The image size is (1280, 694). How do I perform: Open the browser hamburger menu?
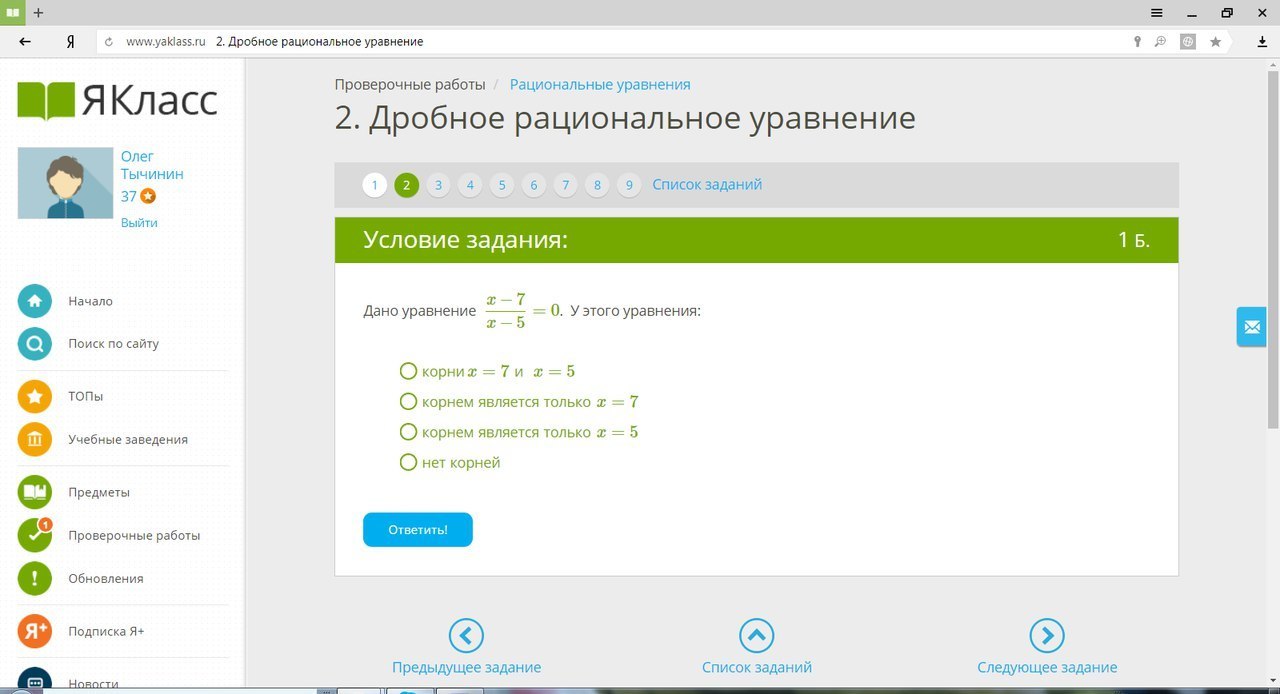point(1156,13)
